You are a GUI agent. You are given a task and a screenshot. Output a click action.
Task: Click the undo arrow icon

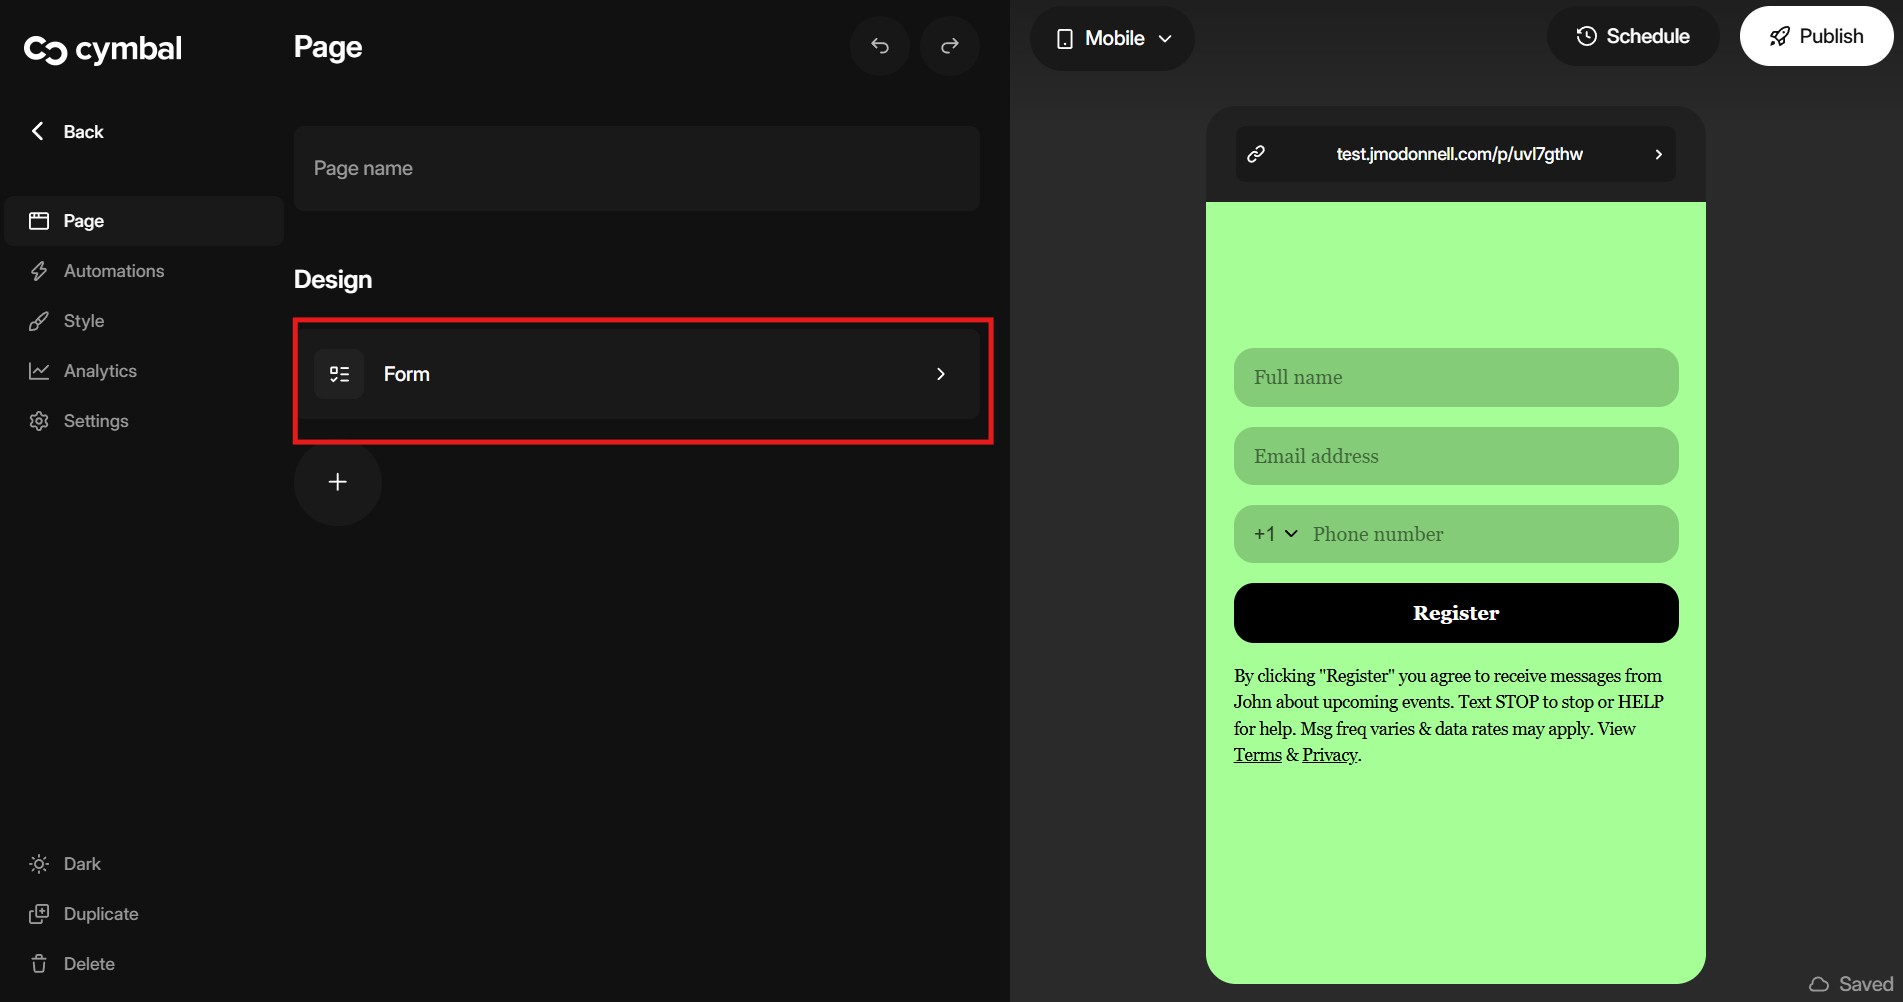(x=879, y=46)
